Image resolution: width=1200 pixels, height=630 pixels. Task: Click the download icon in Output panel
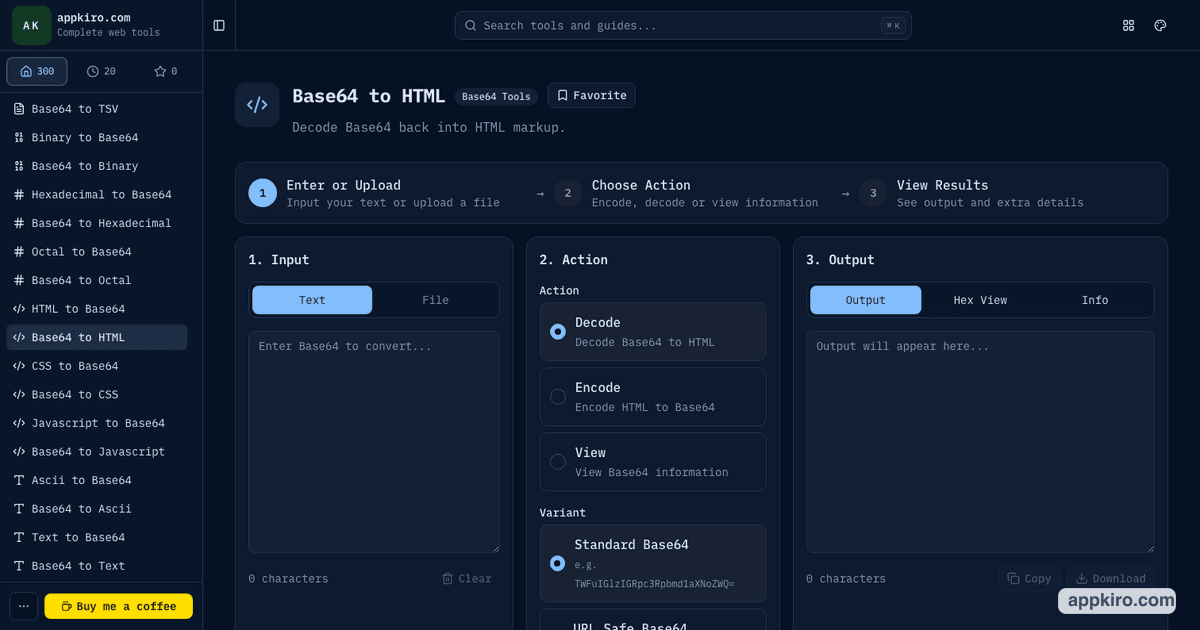pos(1081,578)
